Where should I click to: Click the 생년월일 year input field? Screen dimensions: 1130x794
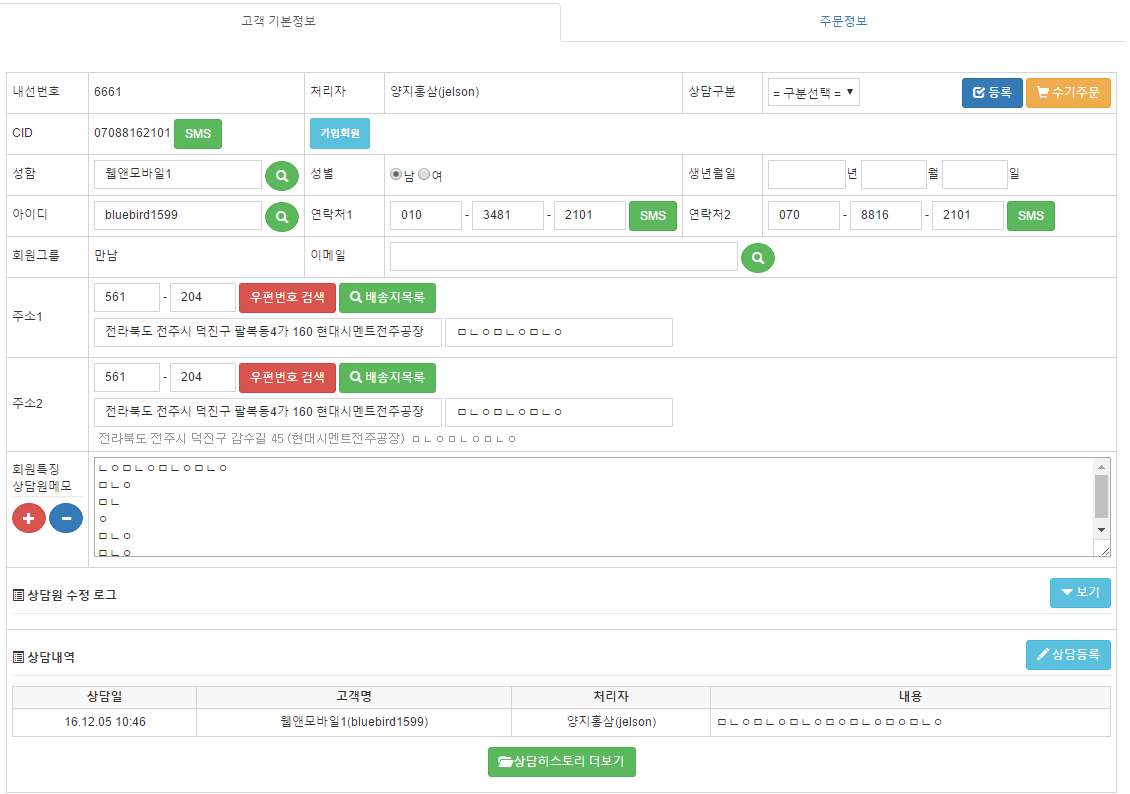(x=806, y=175)
